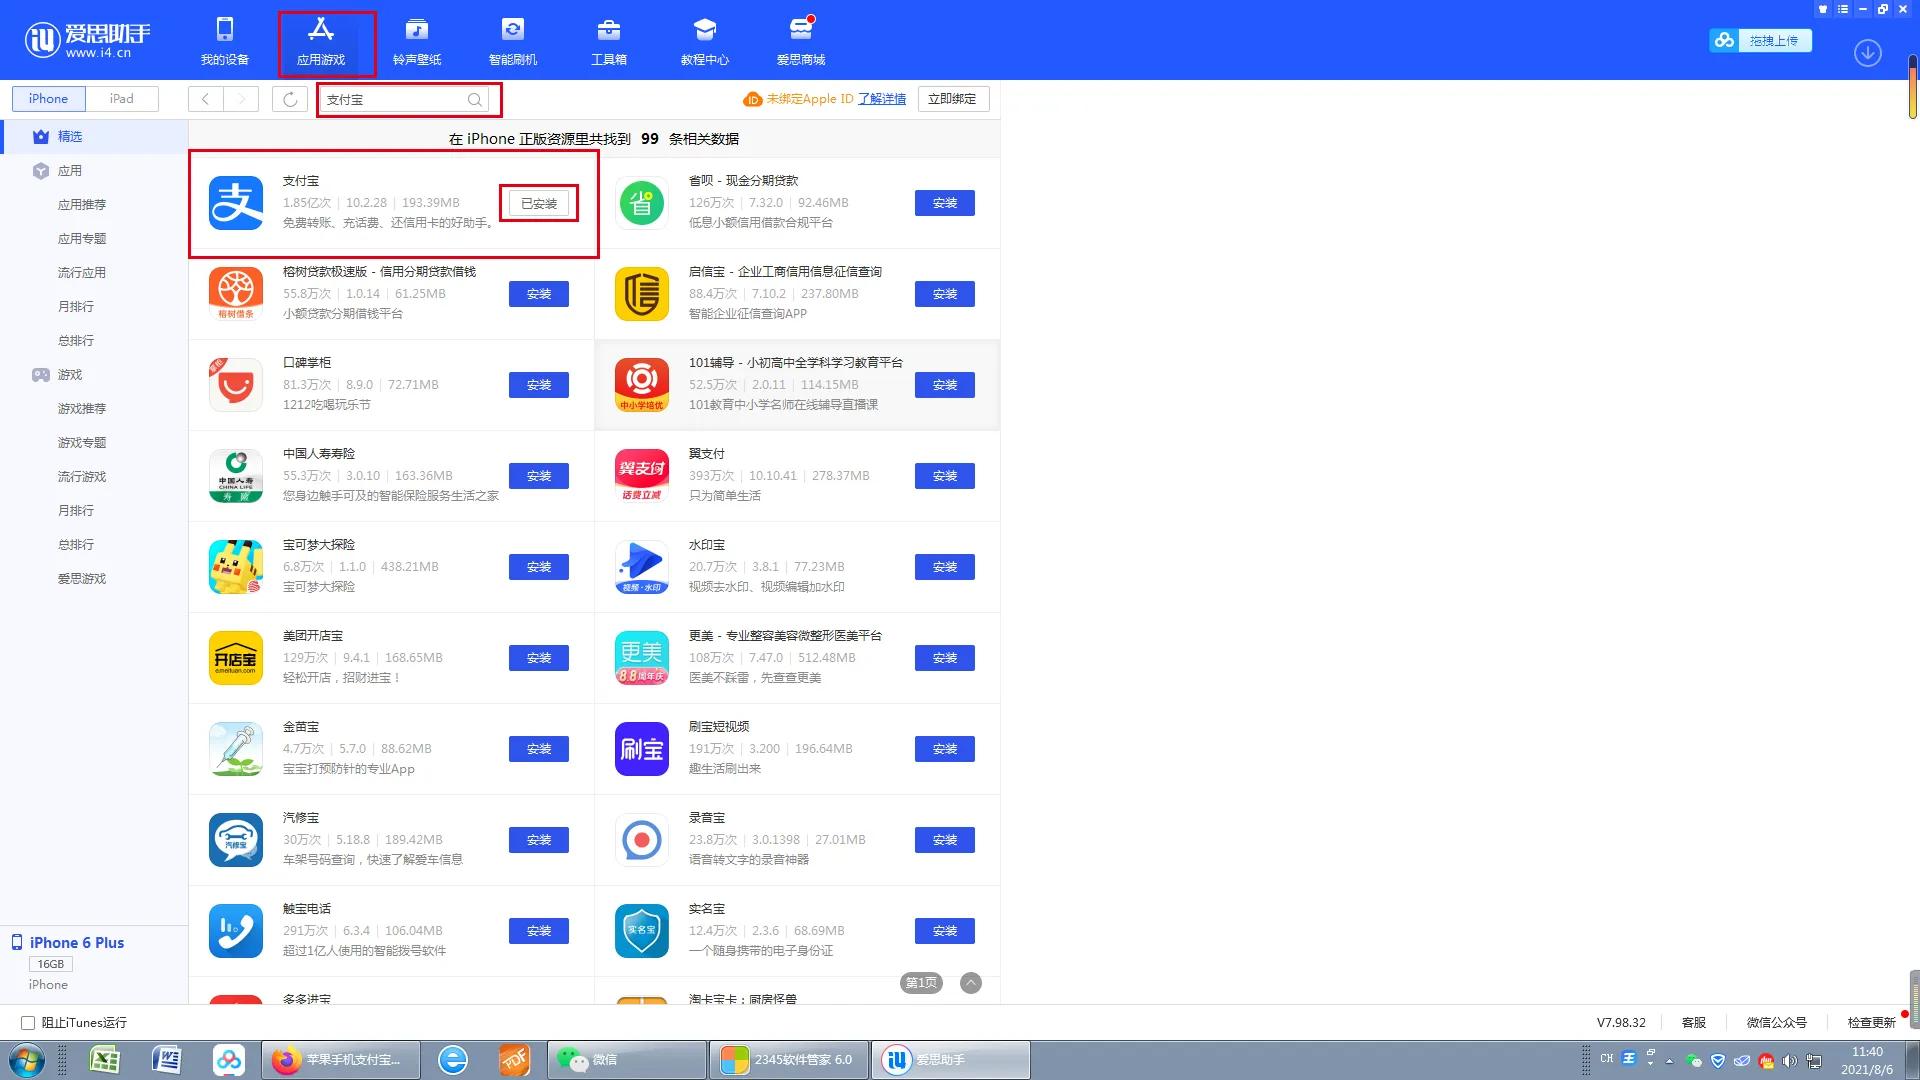Install 口碑掌柜 app
Viewport: 1920px width, 1080px height.
coord(539,385)
